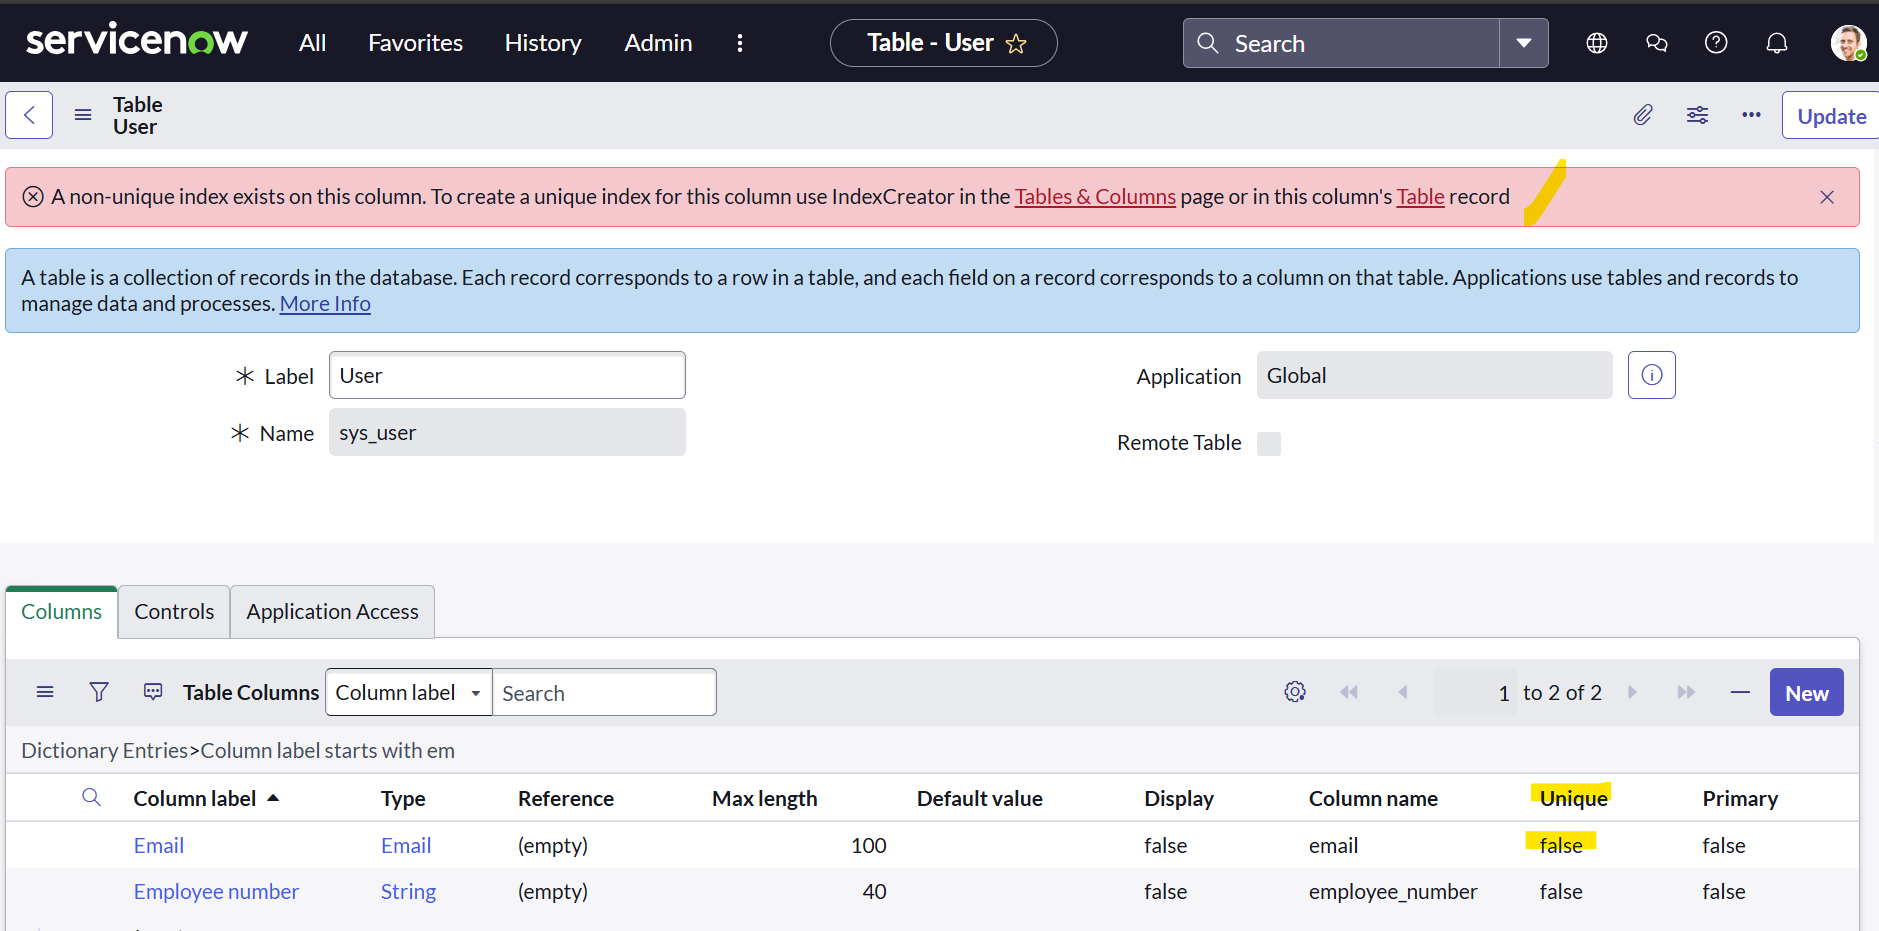This screenshot has height=931, width=1879.
Task: Show Application info with the circled i icon
Action: (x=1652, y=375)
